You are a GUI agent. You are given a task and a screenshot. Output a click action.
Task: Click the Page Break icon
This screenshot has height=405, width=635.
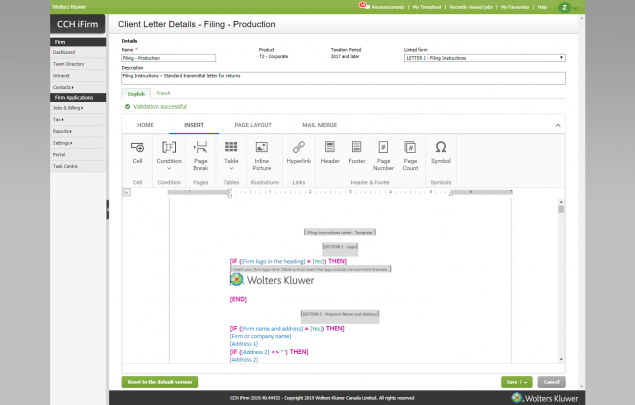(200, 151)
